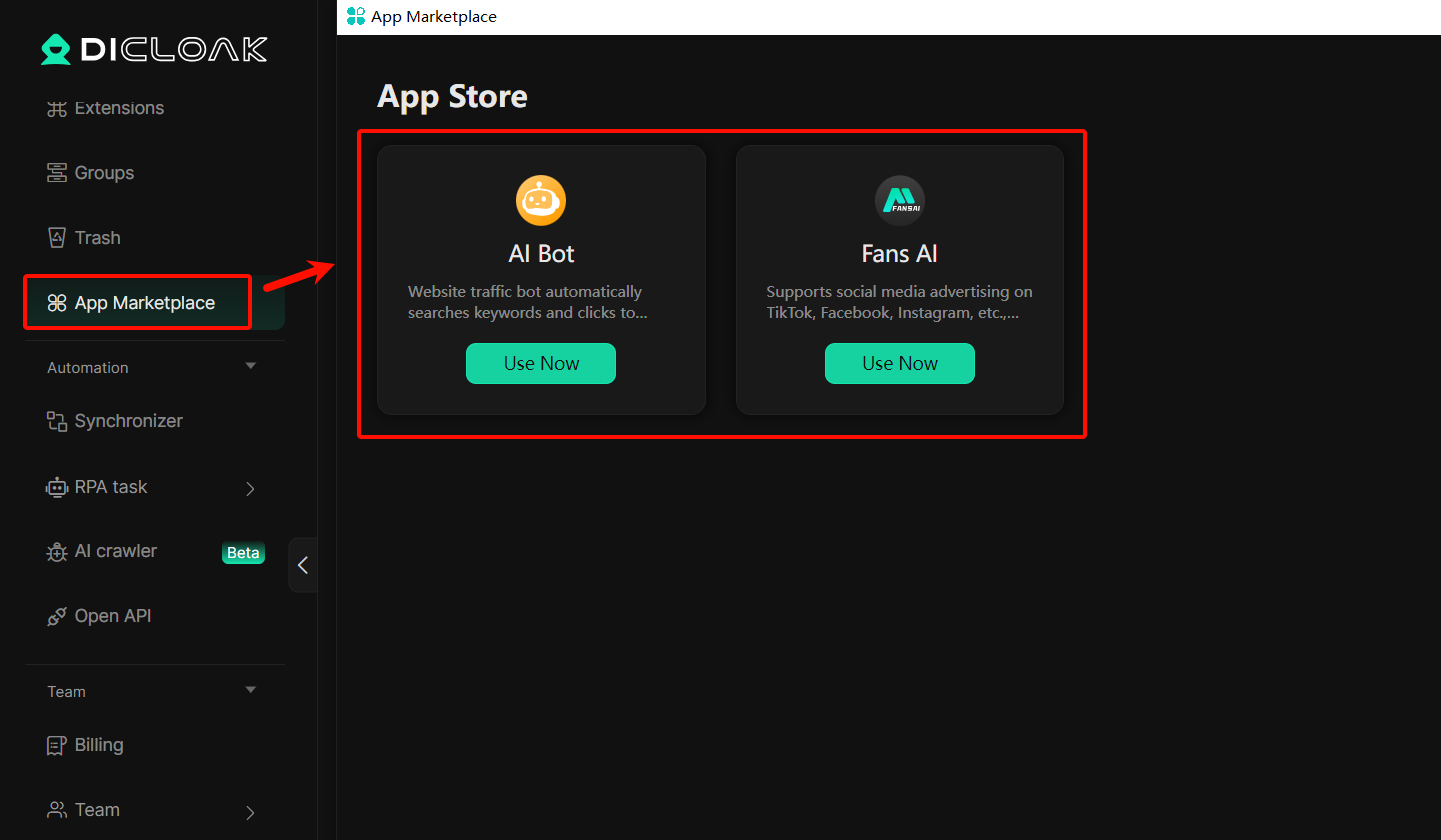The image size is (1441, 840).
Task: Collapse the Team section arrow
Action: 251,690
